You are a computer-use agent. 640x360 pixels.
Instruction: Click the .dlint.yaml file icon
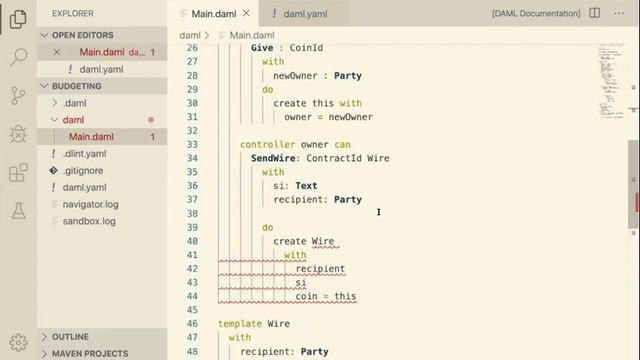(x=53, y=154)
